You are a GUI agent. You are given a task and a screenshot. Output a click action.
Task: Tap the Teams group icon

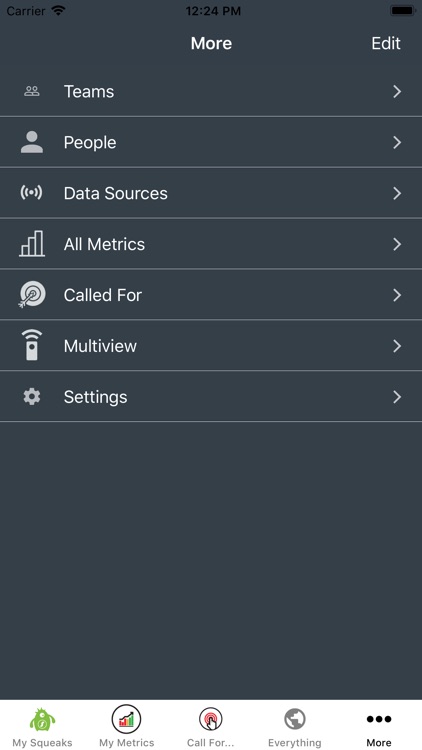point(32,91)
